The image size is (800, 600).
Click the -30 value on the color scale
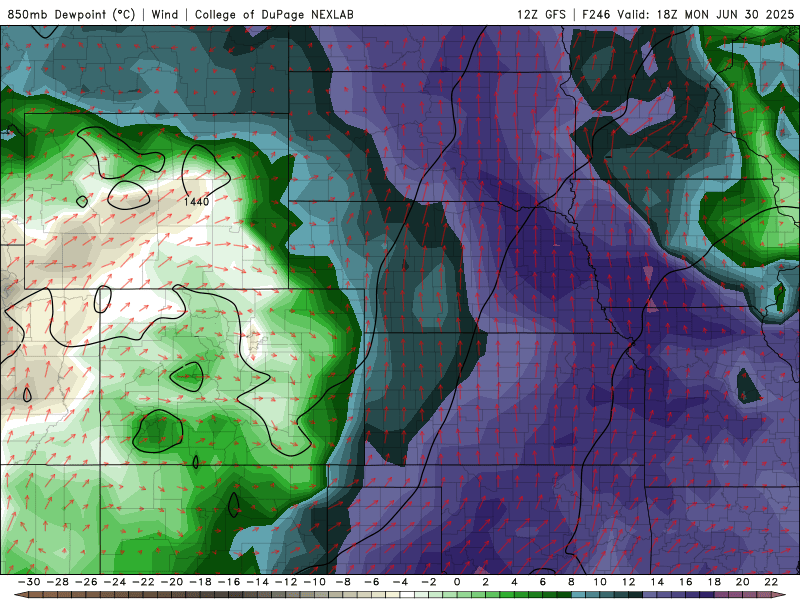tap(29, 582)
